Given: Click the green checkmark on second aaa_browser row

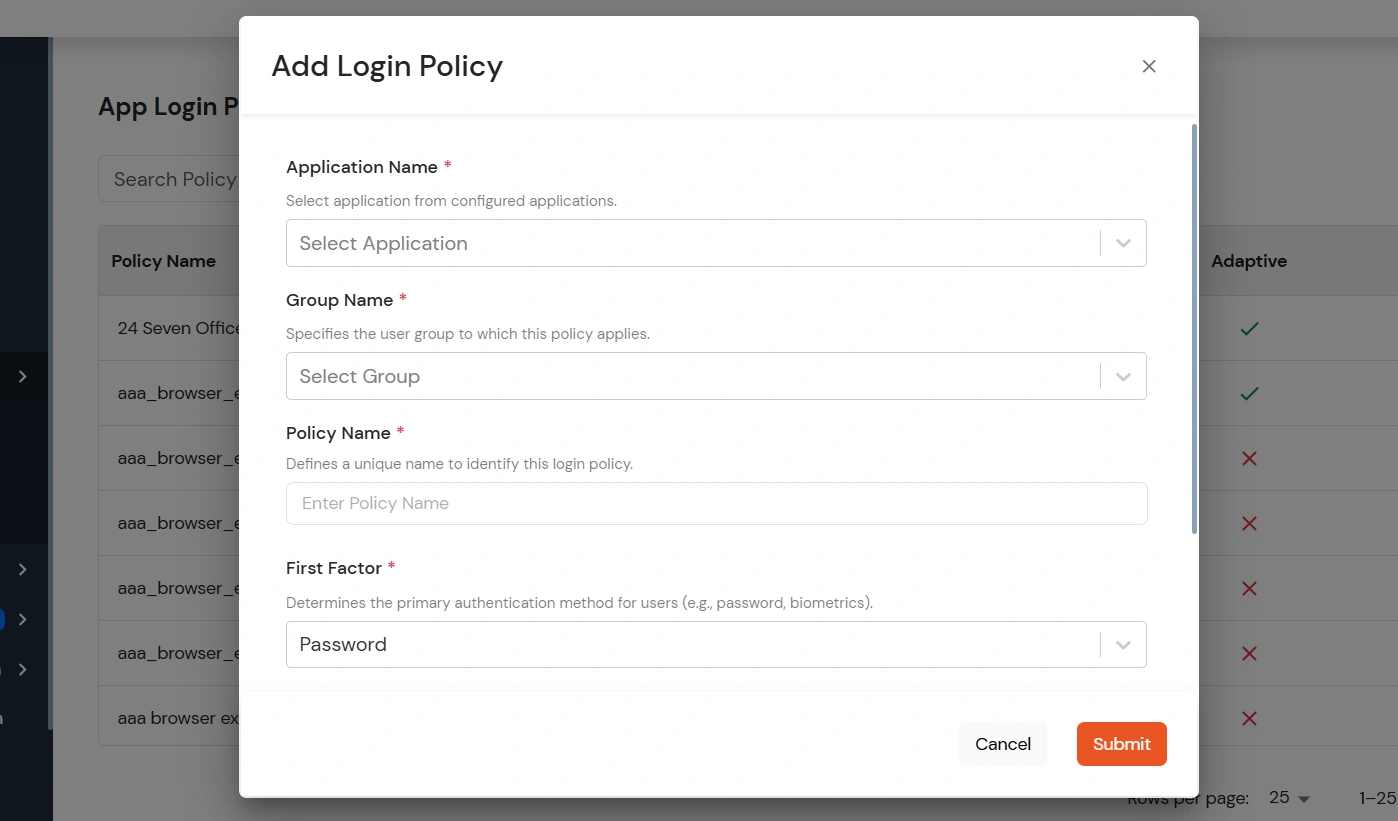Looking at the screenshot, I should (x=1249, y=392).
